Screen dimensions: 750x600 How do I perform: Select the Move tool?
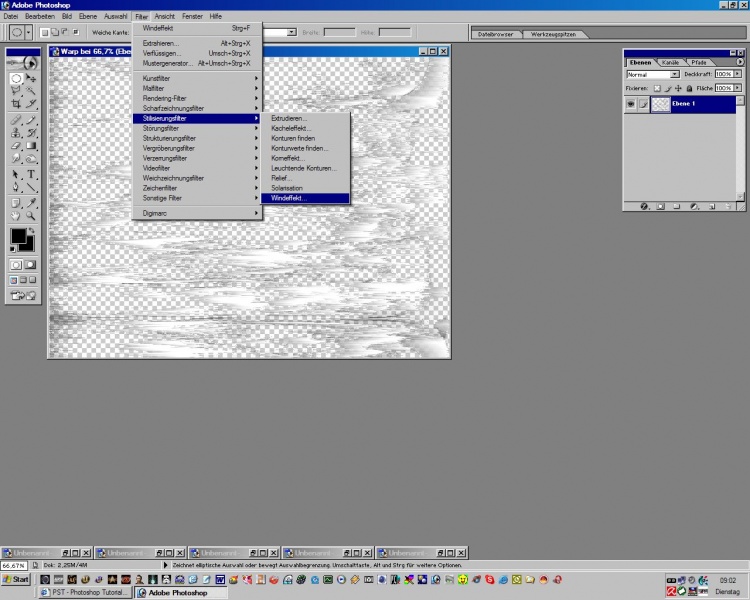(x=31, y=78)
